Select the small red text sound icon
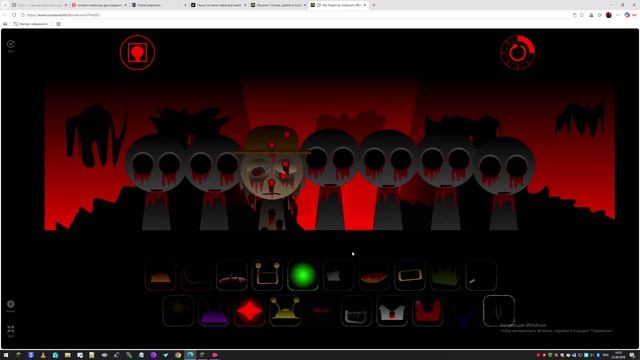The width and height of the screenshot is (640, 360). pyautogui.click(x=321, y=311)
